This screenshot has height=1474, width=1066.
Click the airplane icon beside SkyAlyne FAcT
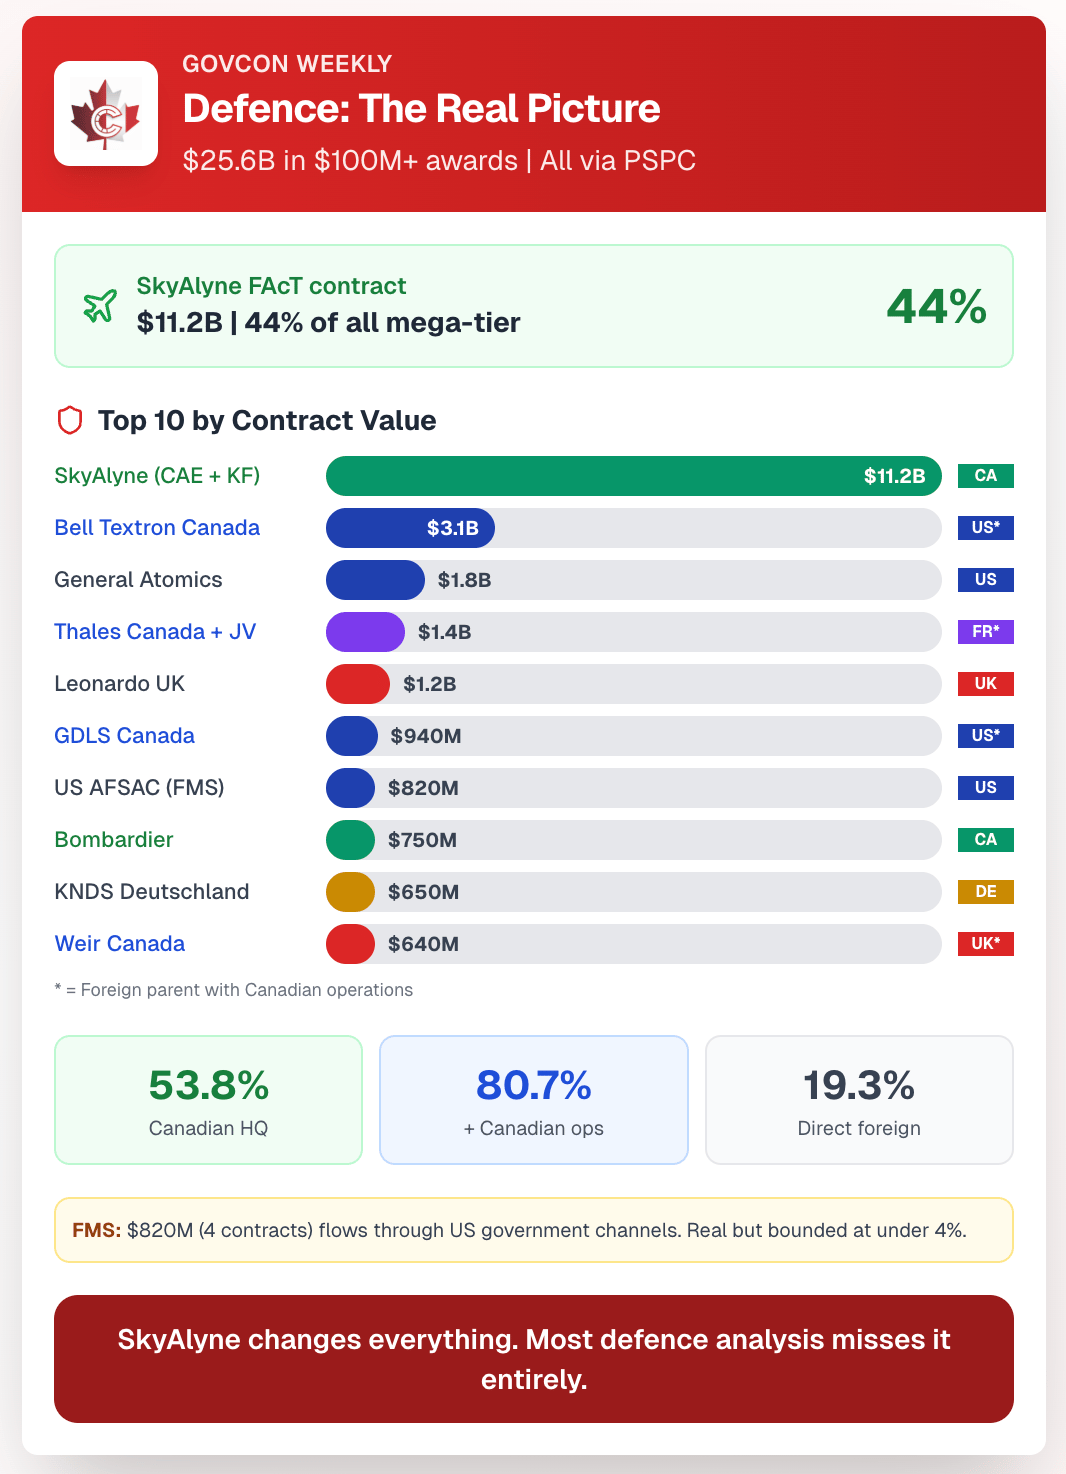click(100, 306)
